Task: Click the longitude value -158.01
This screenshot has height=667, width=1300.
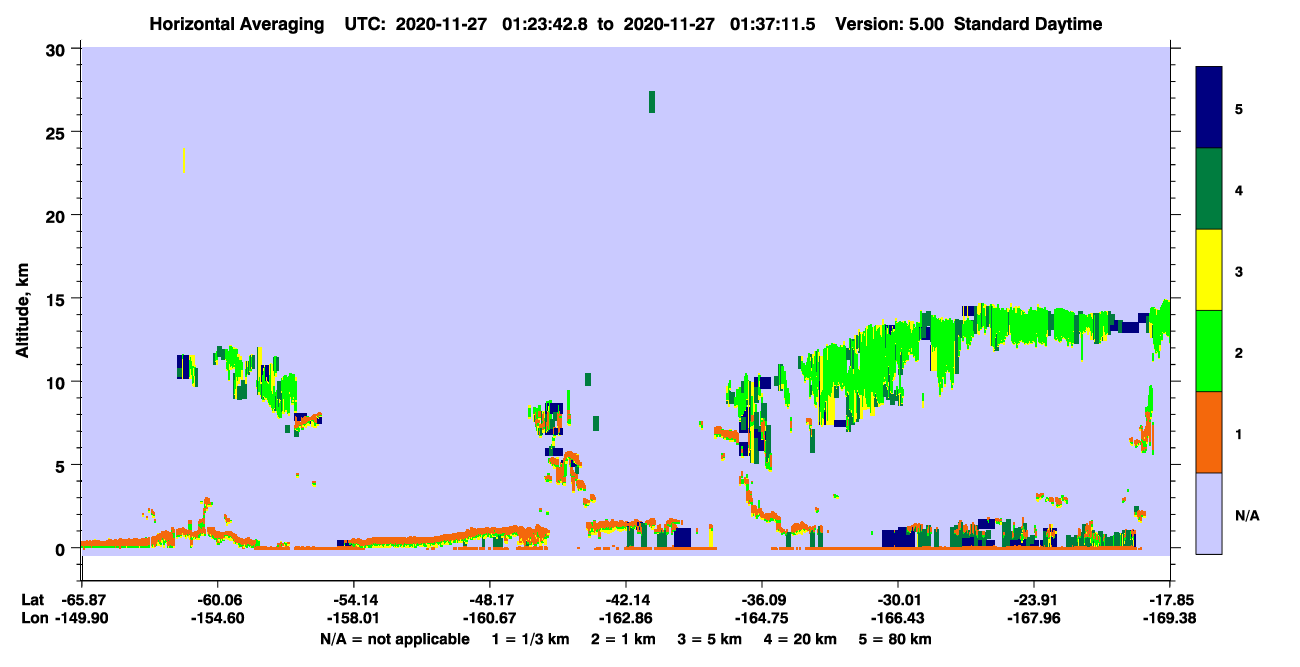Action: click(353, 619)
